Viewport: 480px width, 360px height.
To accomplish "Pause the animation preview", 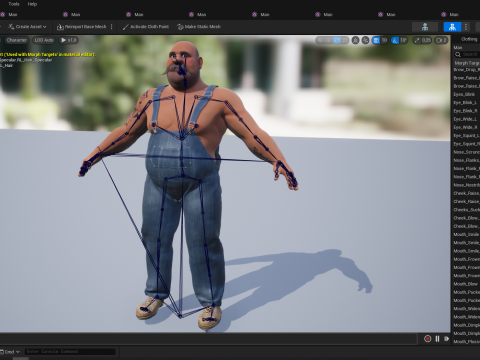I will 437,339.
